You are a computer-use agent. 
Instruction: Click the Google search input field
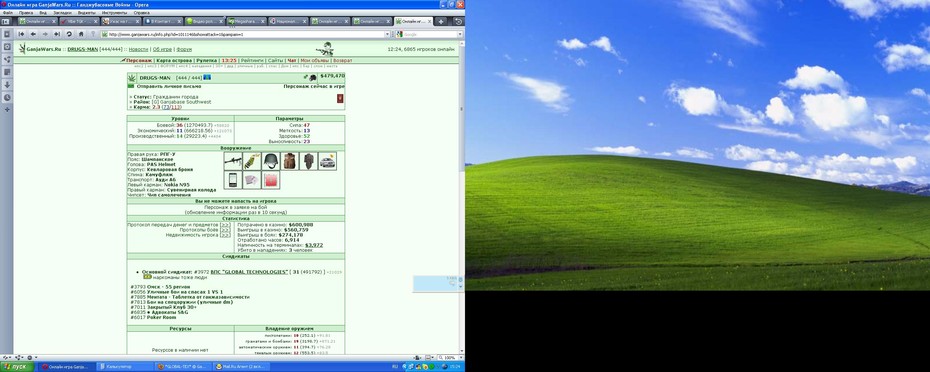pyautogui.click(x=430, y=34)
